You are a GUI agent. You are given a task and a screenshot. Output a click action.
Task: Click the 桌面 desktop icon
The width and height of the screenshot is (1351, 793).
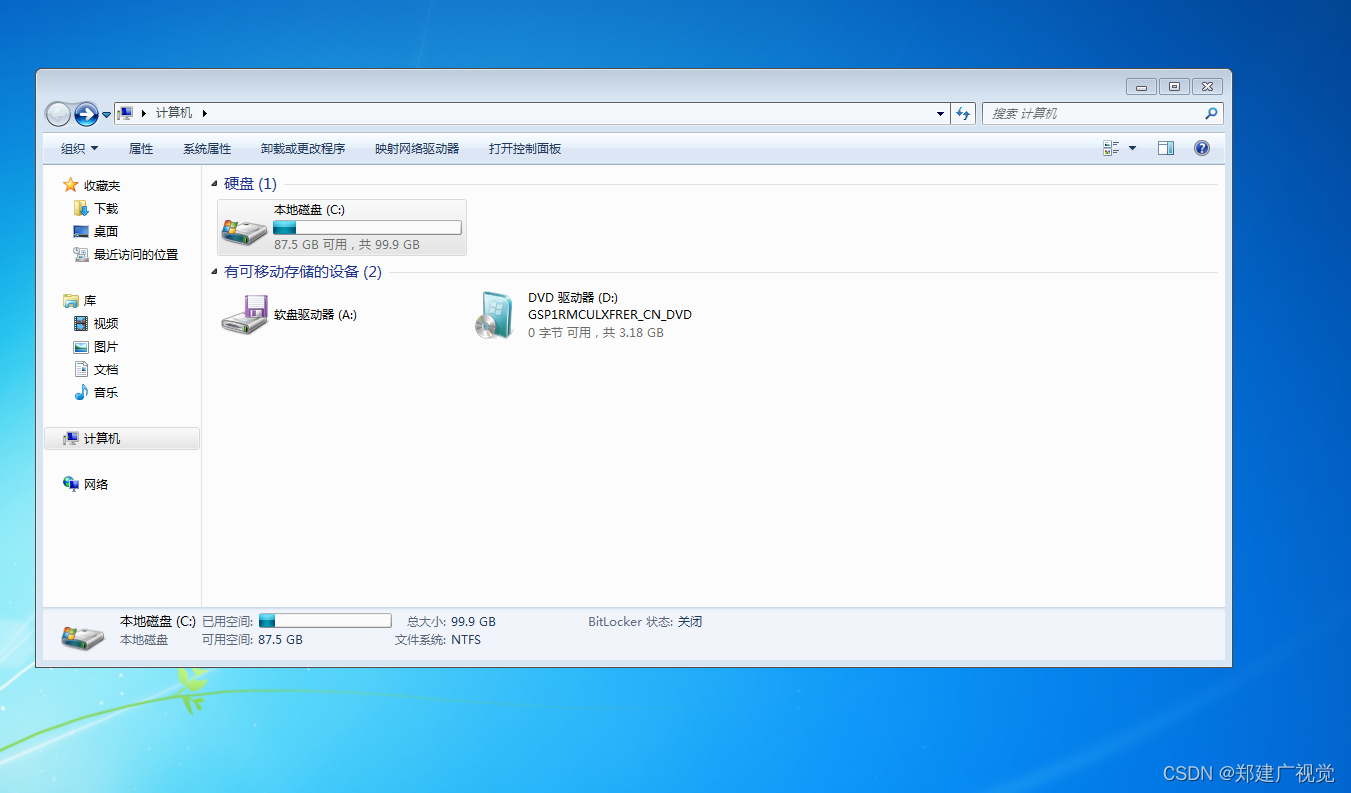(81, 231)
